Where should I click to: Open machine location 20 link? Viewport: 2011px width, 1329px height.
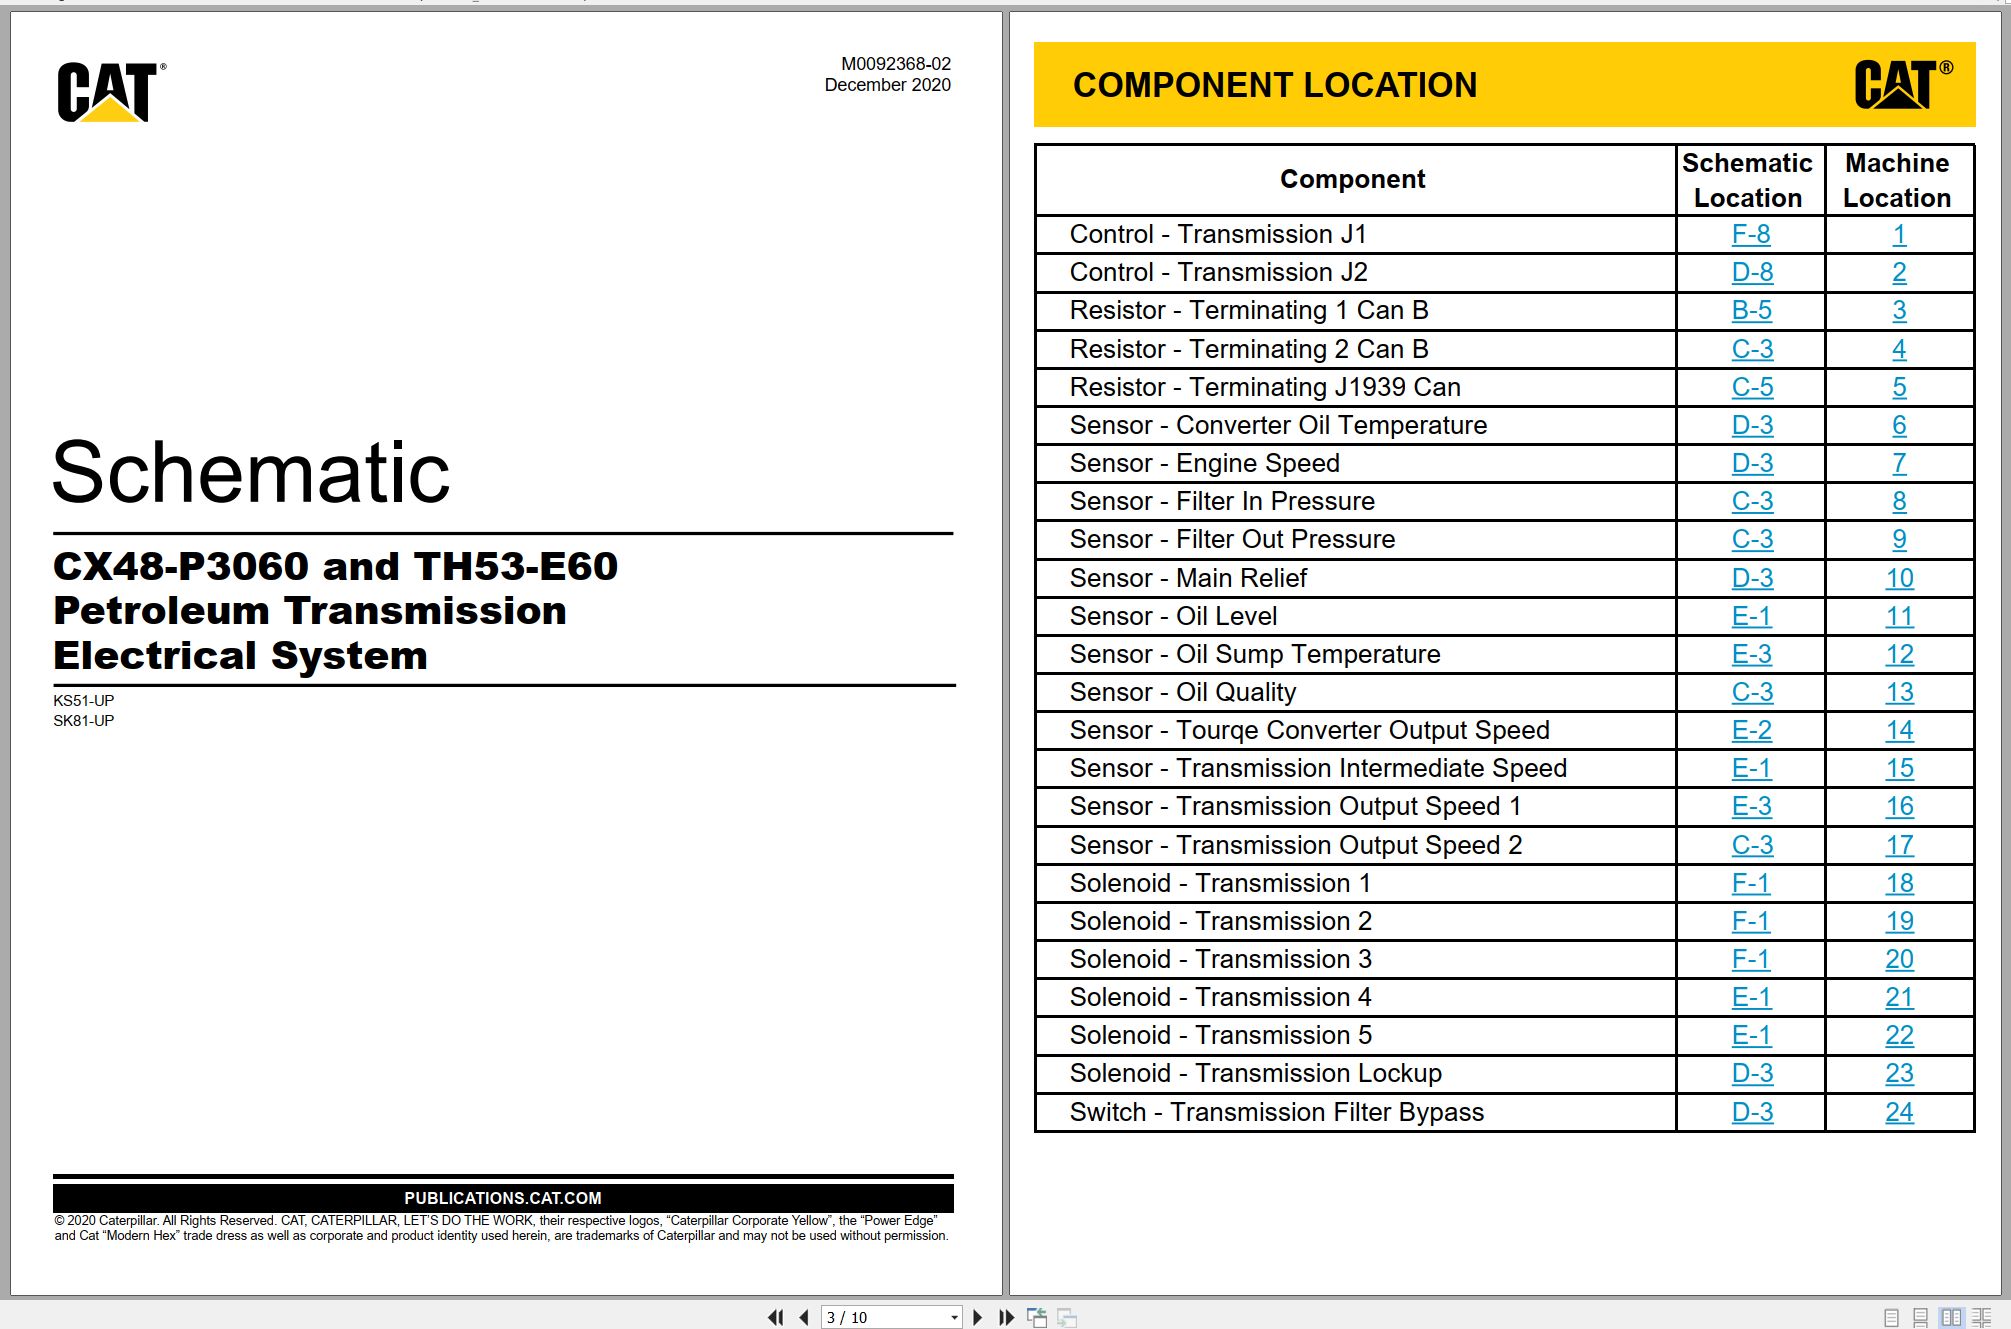(x=1899, y=959)
